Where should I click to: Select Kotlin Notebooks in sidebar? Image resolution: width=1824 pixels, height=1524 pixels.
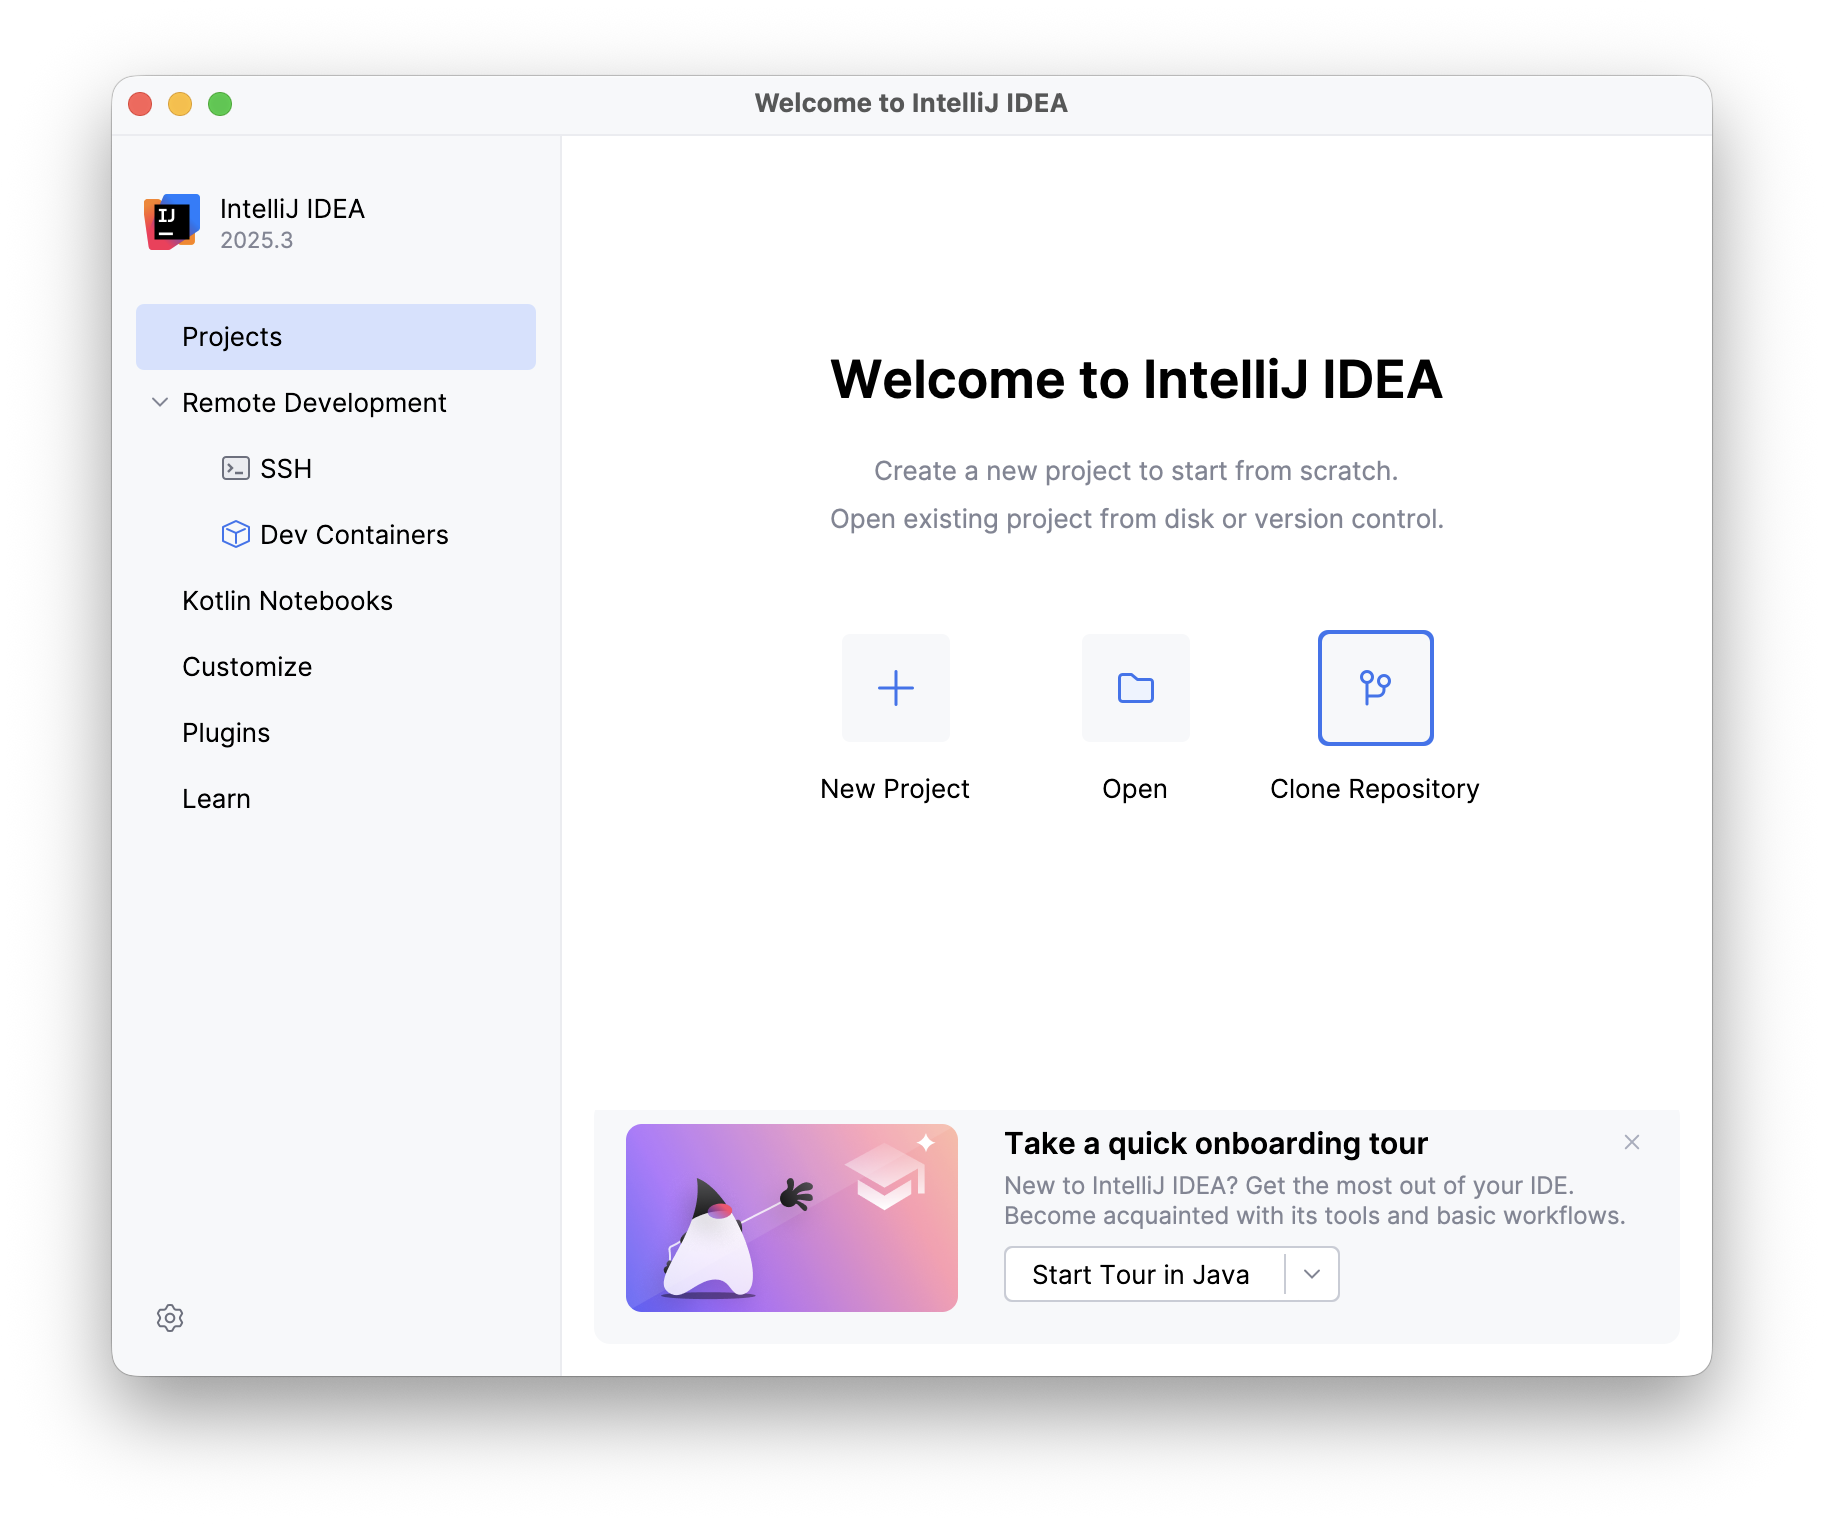pyautogui.click(x=287, y=600)
